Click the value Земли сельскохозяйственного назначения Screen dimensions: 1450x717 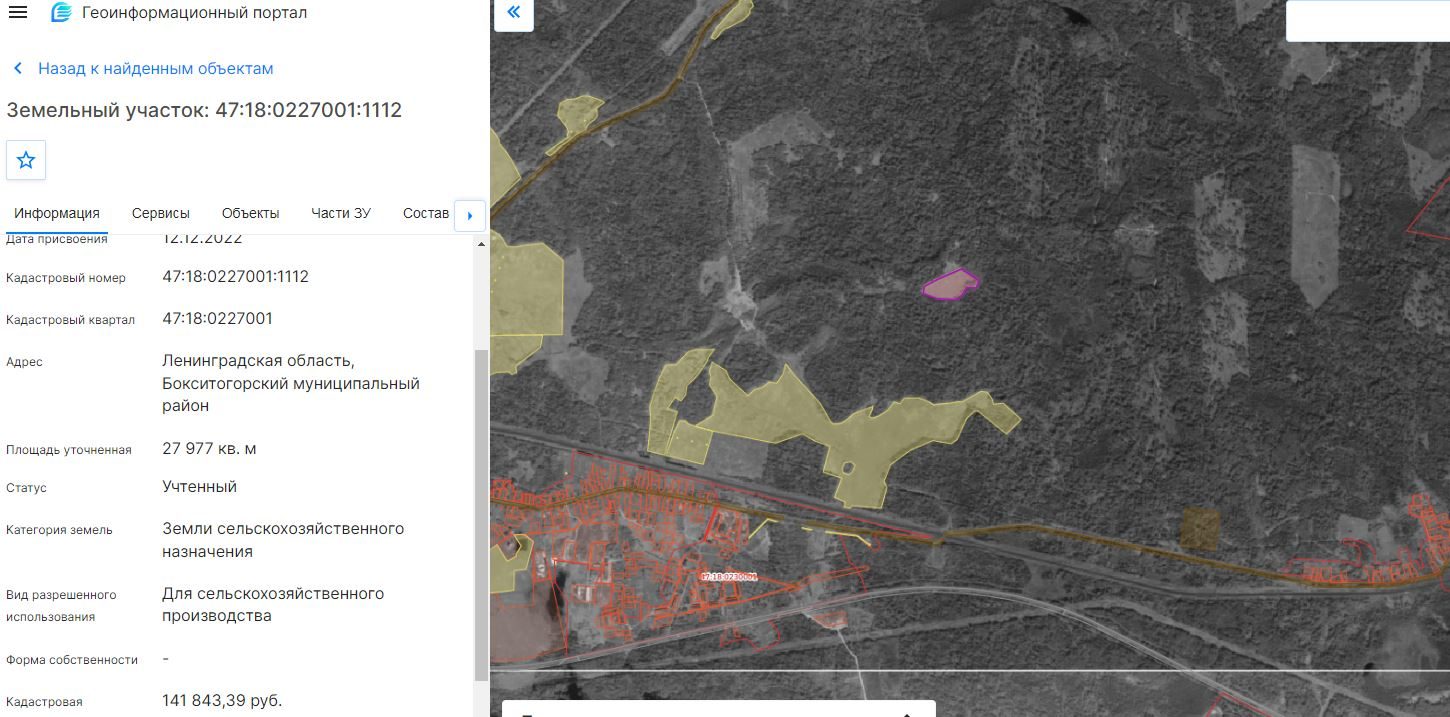coord(283,540)
